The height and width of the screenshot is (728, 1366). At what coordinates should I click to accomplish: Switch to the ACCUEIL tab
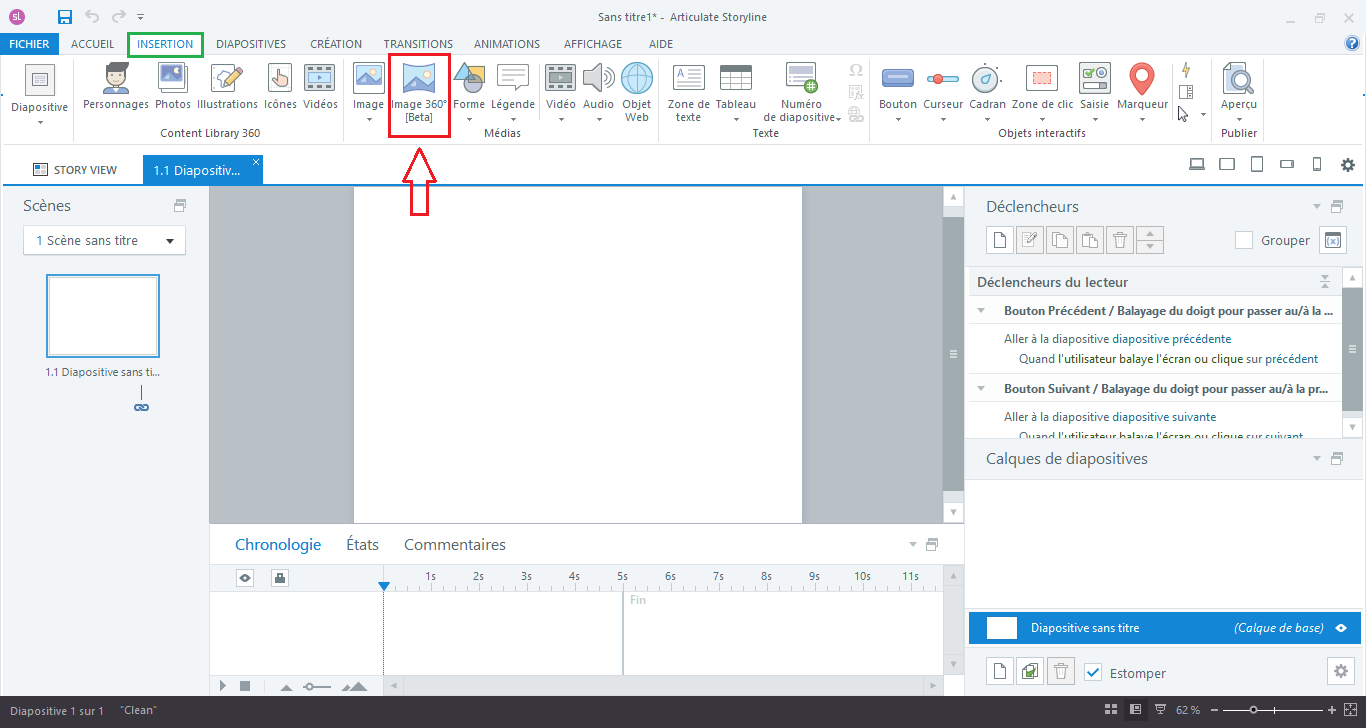pos(93,44)
